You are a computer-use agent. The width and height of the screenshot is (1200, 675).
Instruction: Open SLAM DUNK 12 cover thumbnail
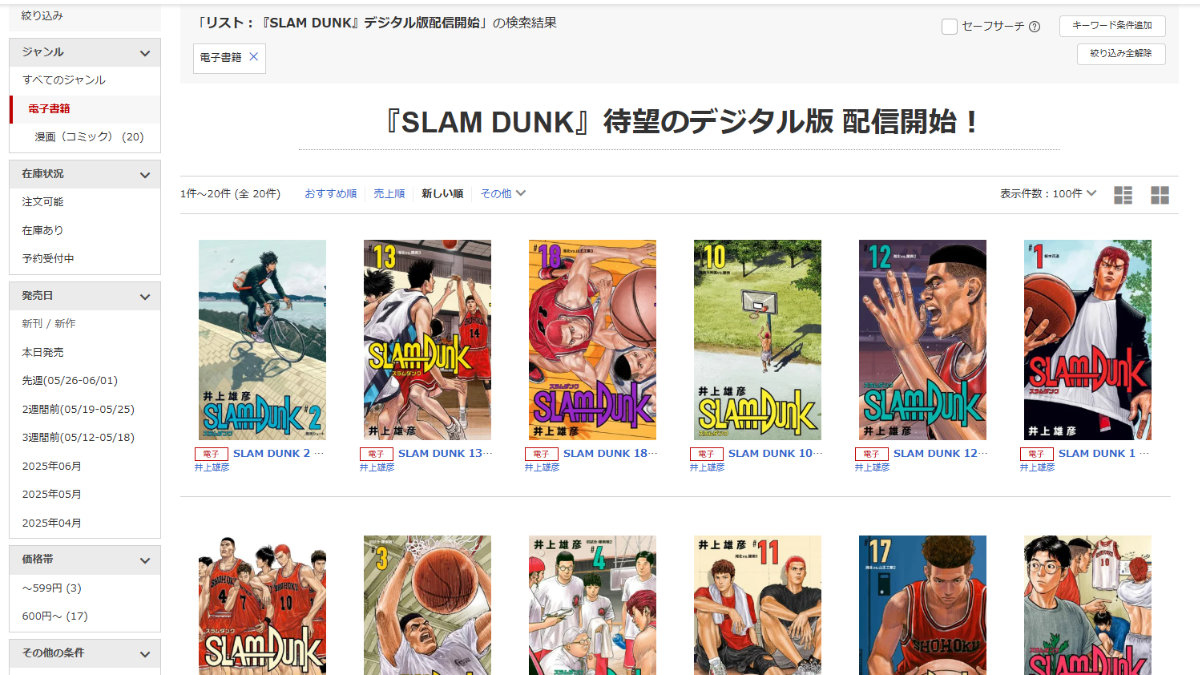tap(922, 340)
